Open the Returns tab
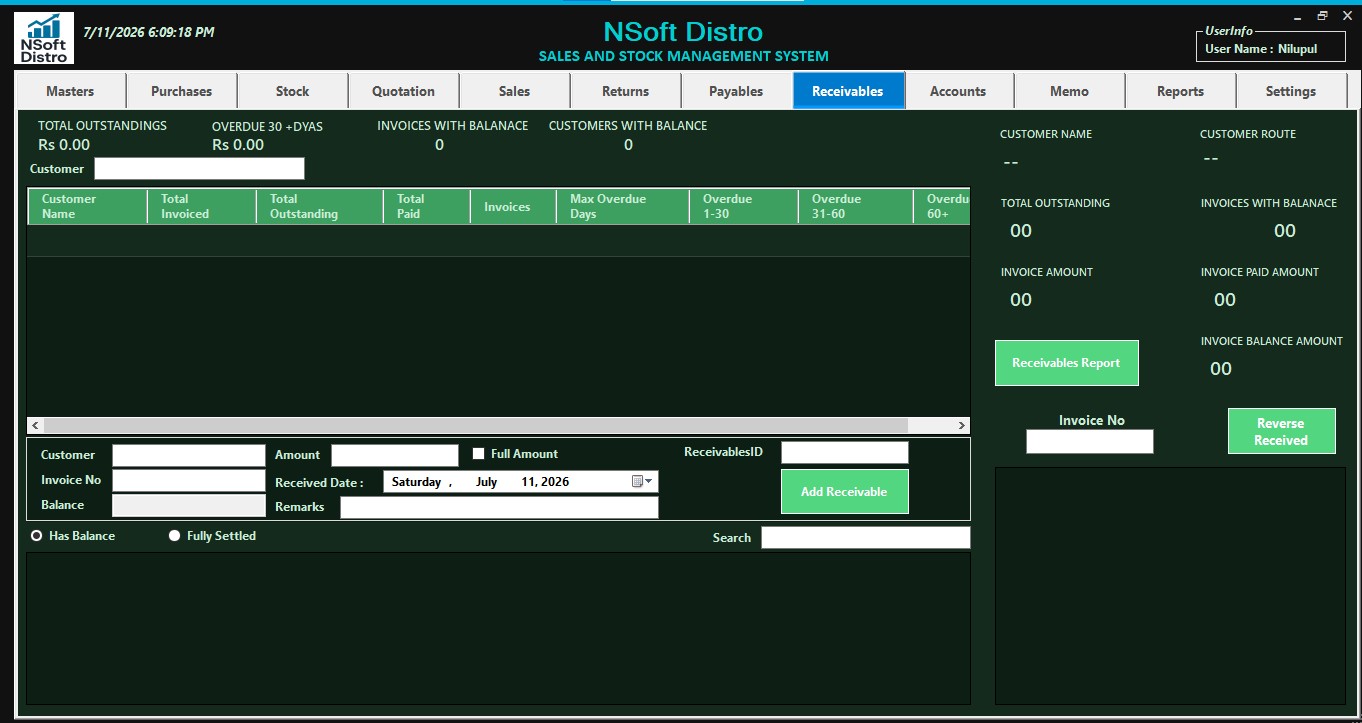1362x723 pixels. click(625, 91)
